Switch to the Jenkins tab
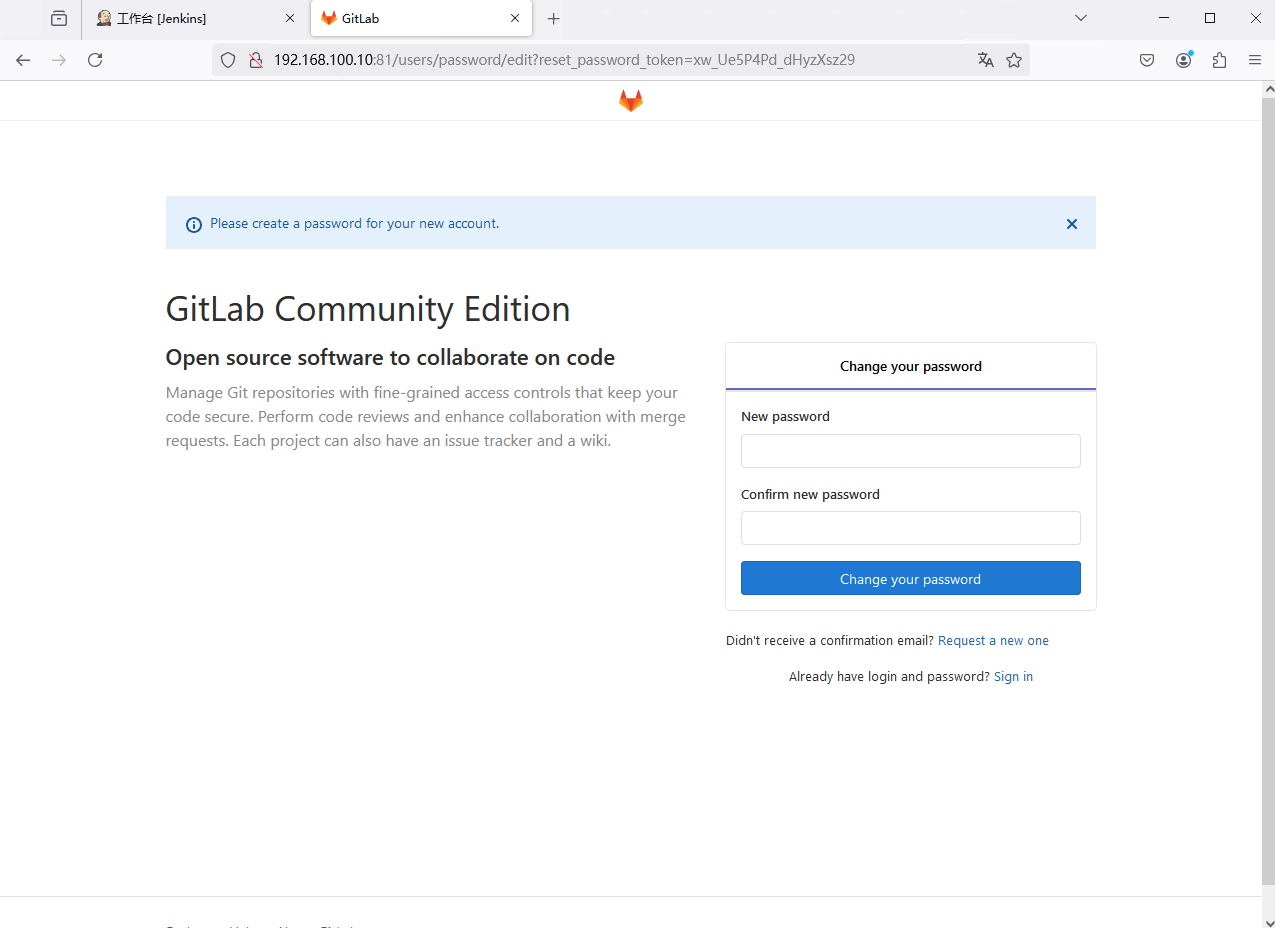The width and height of the screenshot is (1275, 928). [x=190, y=19]
